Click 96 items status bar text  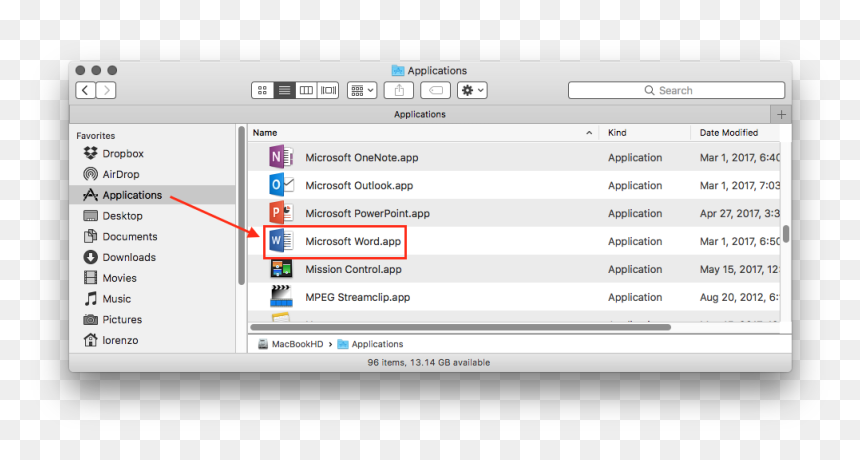pyautogui.click(x=428, y=362)
